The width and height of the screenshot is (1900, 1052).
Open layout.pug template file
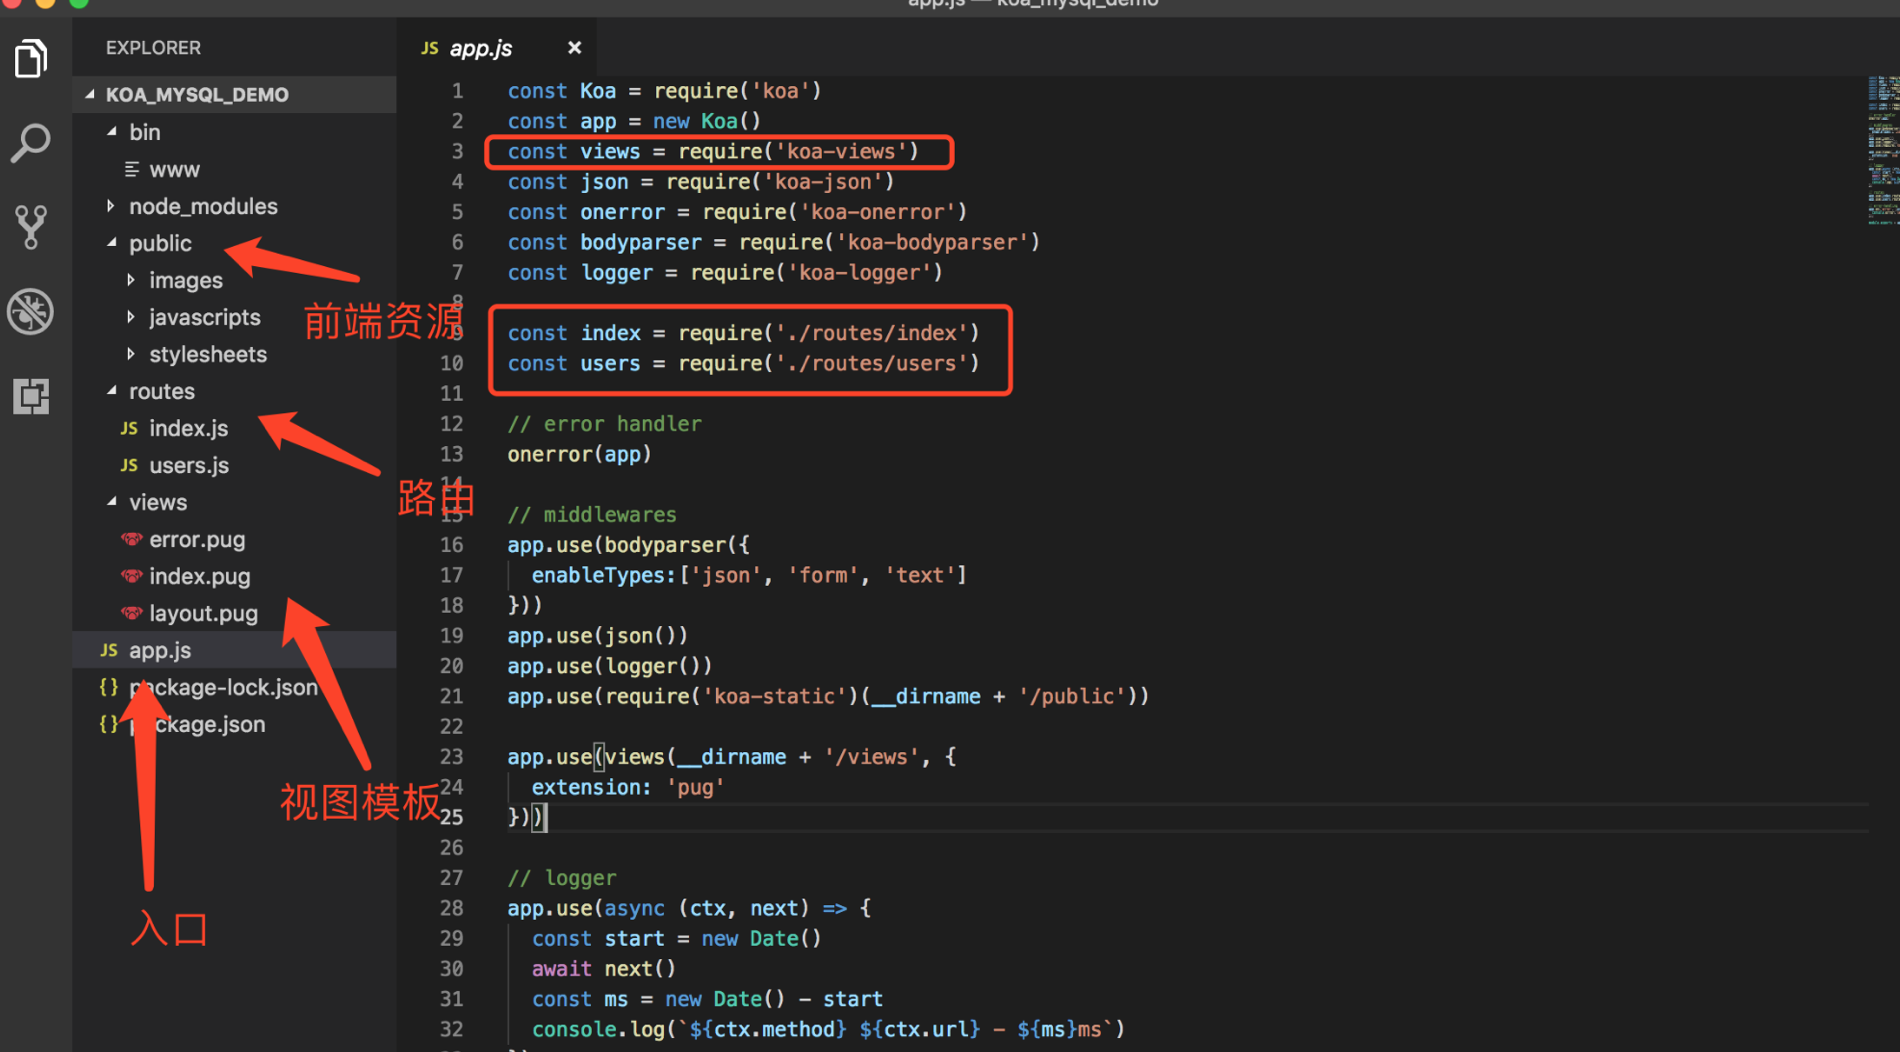coord(203,613)
